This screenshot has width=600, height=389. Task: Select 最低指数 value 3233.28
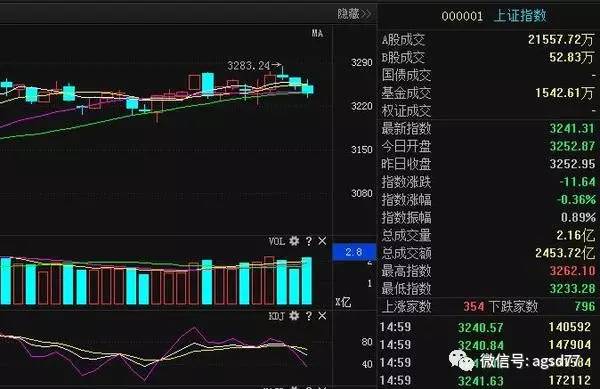572,288
